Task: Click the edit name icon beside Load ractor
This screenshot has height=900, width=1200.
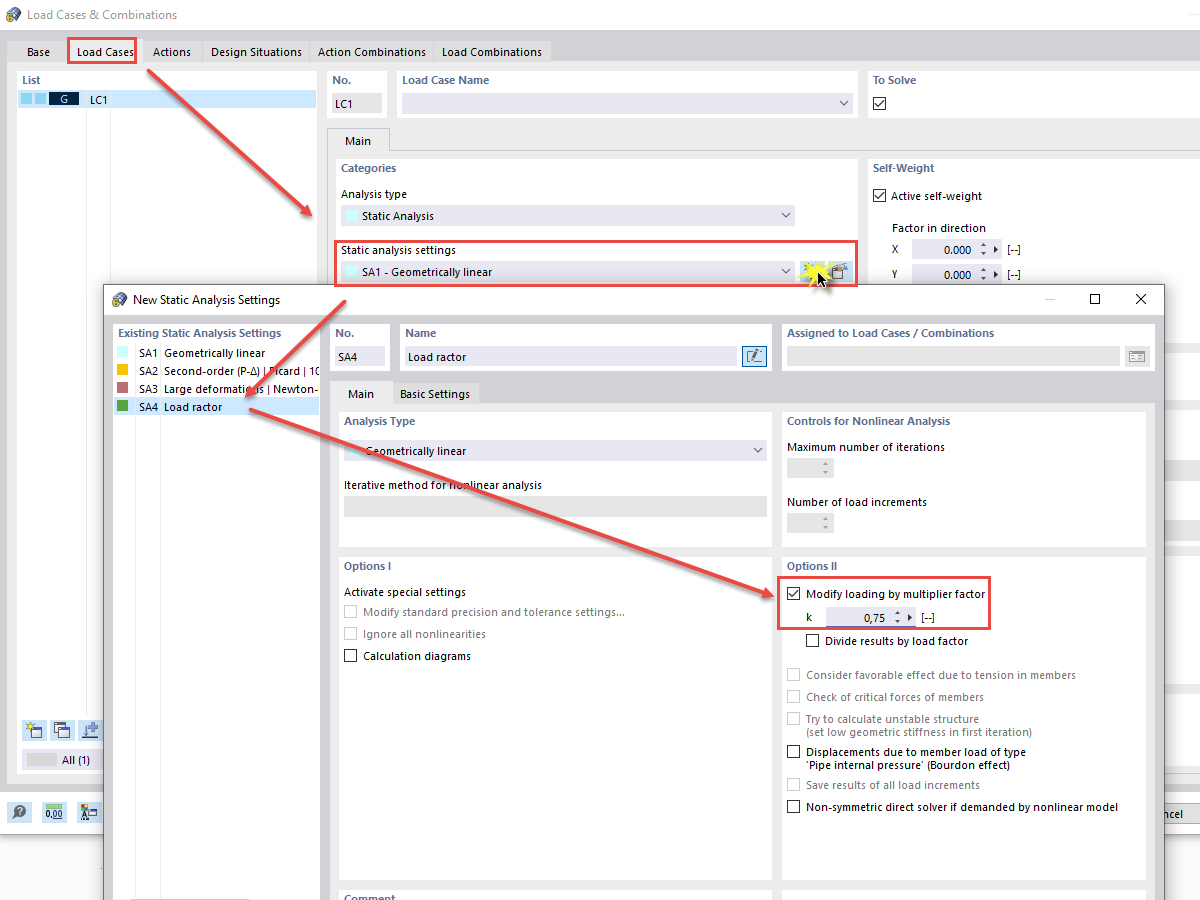Action: pos(754,356)
